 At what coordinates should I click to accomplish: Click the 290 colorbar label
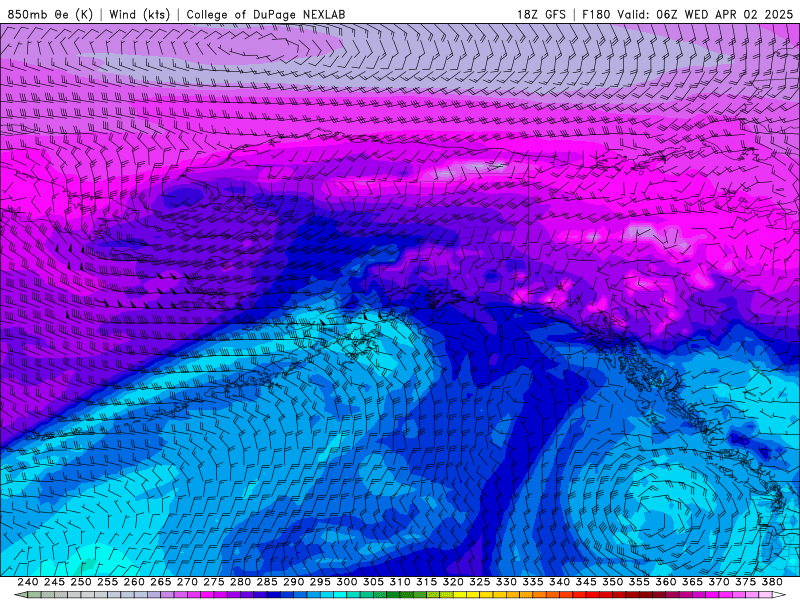click(x=293, y=582)
